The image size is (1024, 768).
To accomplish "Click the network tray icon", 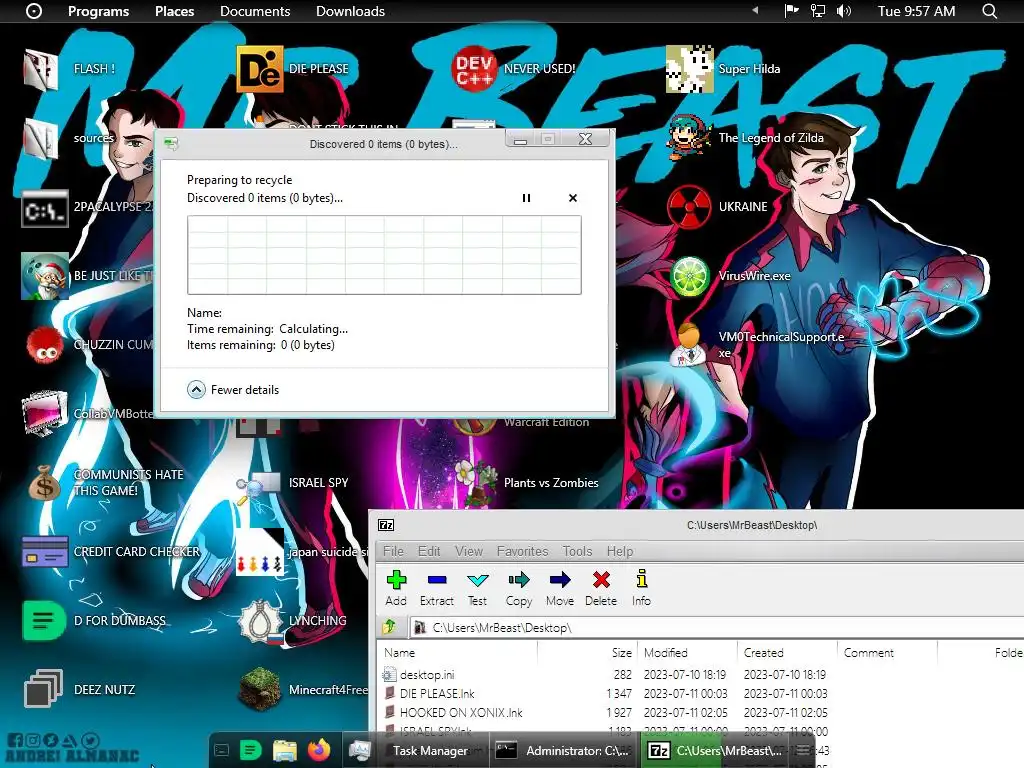I will tap(818, 11).
